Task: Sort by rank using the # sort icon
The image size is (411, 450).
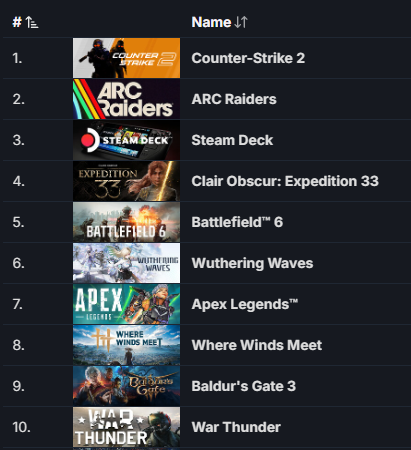Action: coord(32,23)
